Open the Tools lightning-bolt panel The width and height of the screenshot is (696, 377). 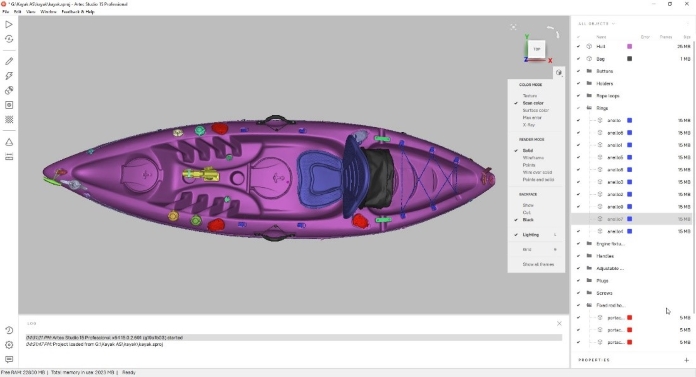9,76
